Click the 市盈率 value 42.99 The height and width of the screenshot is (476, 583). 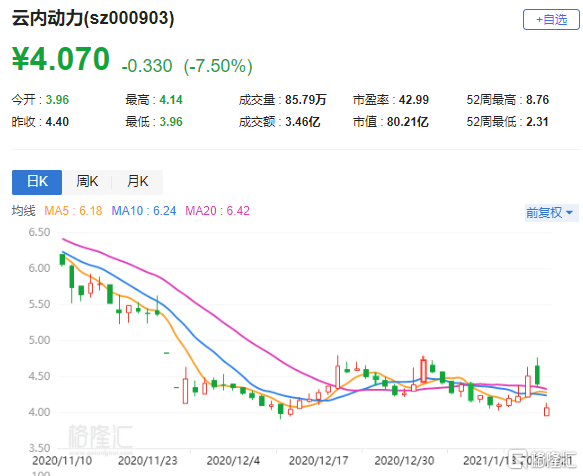(414, 100)
